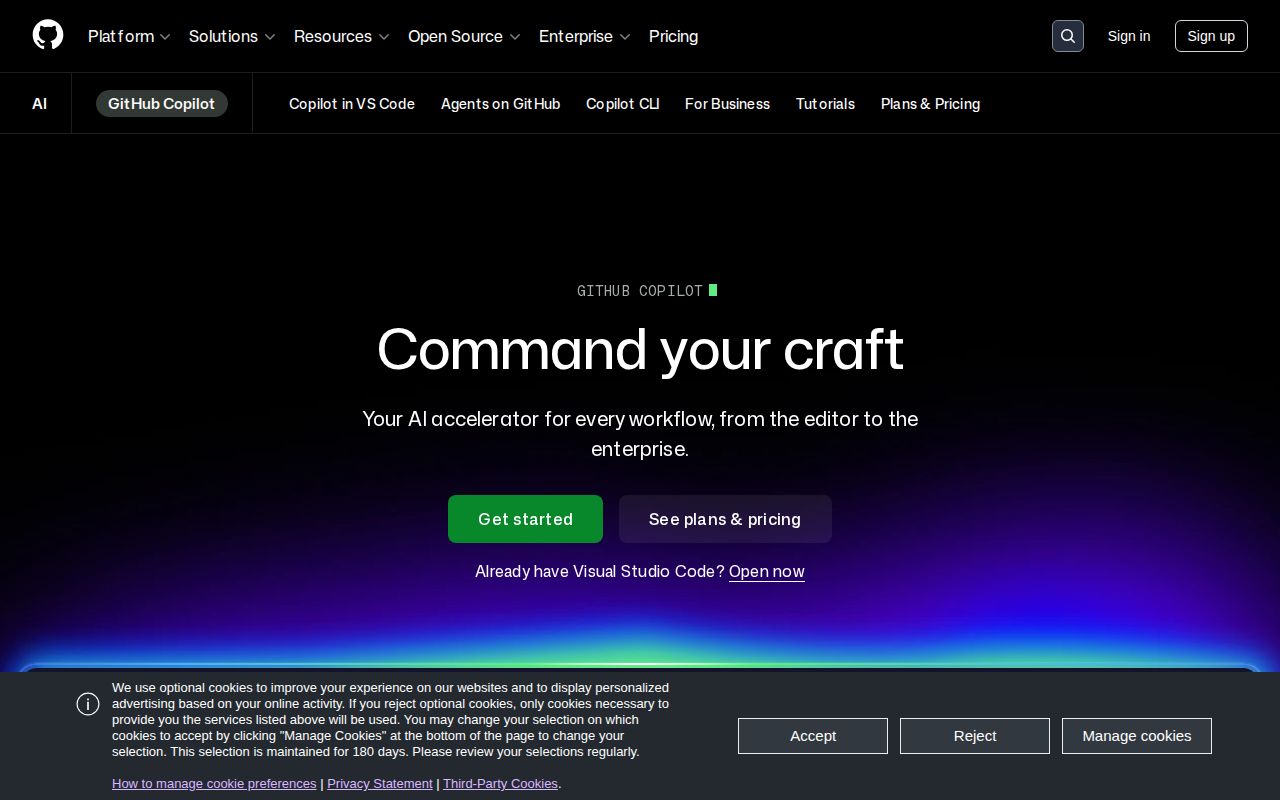Viewport: 1280px width, 800px height.
Task: Expand the Resources menu
Action: (341, 36)
